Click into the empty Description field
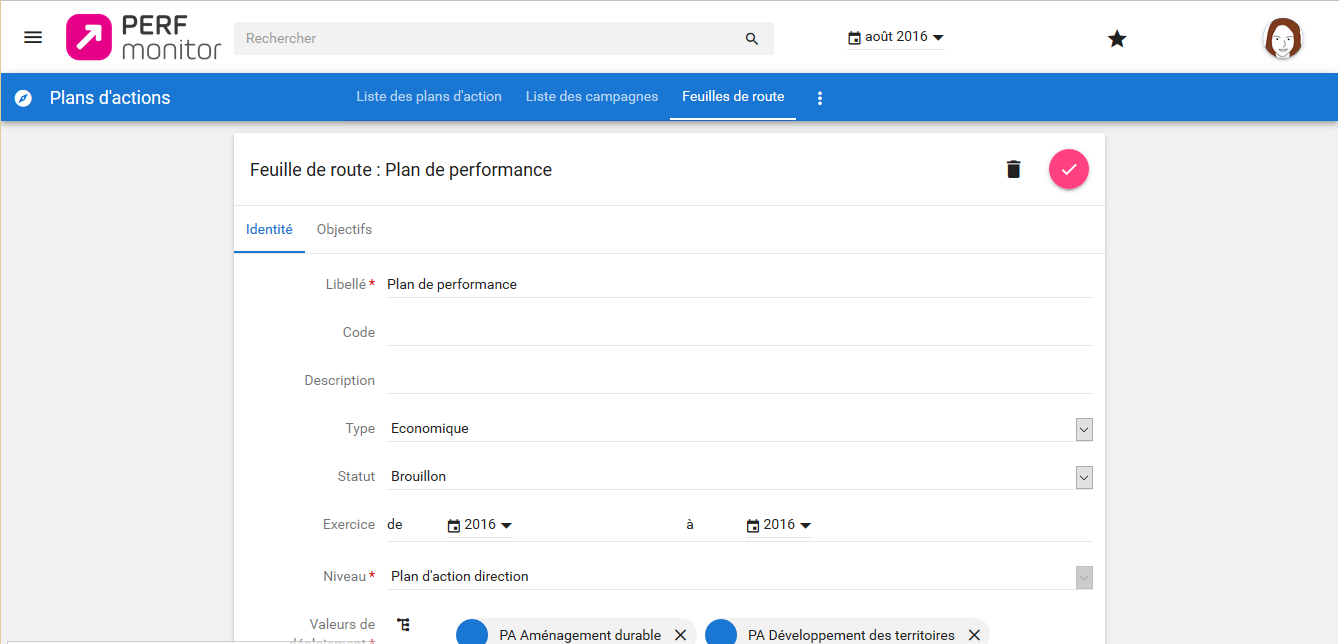The image size is (1339, 644). [x=739, y=380]
